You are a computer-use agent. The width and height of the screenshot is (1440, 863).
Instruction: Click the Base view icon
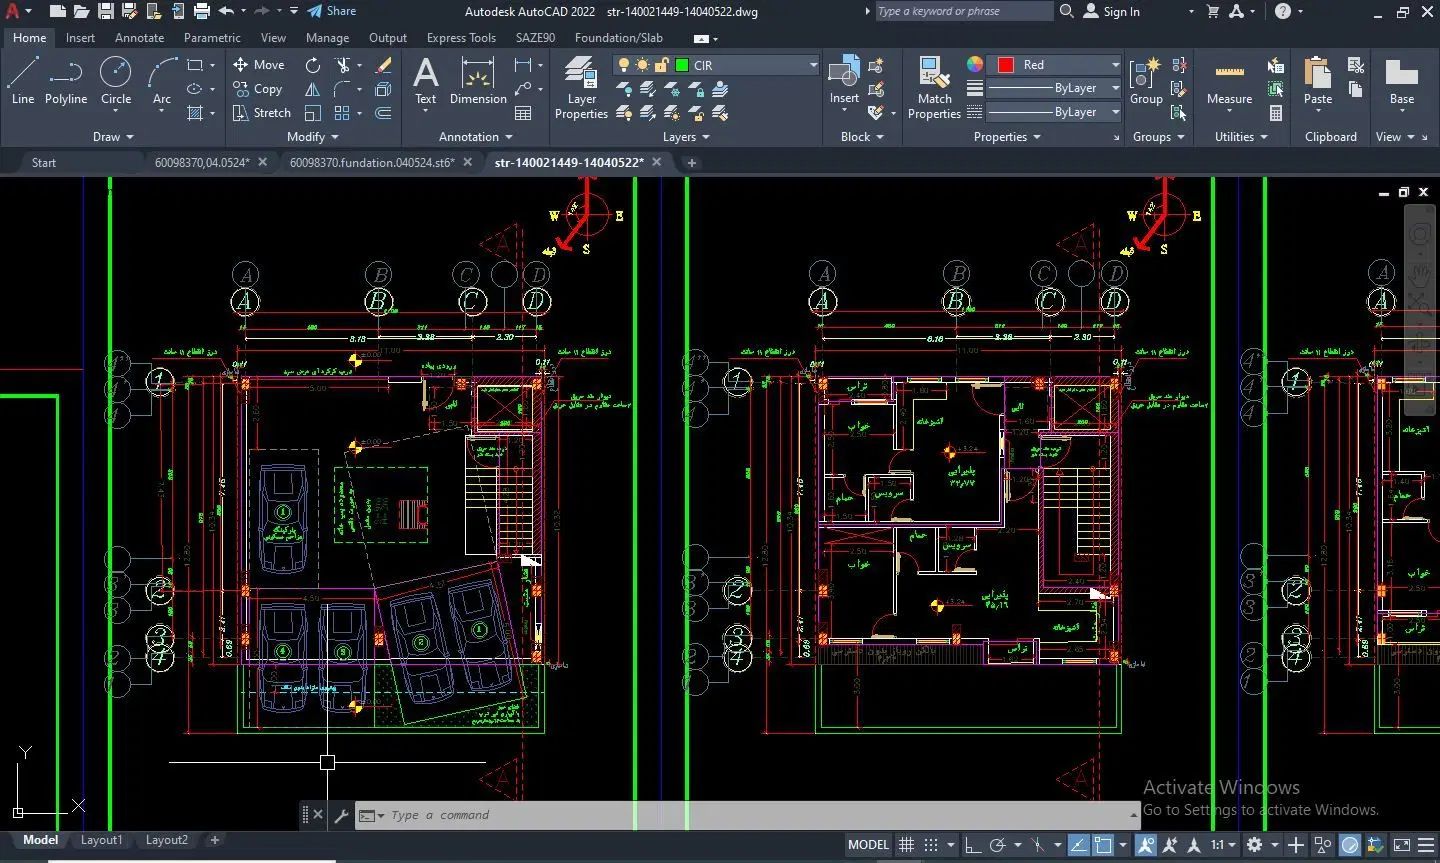pos(1402,80)
